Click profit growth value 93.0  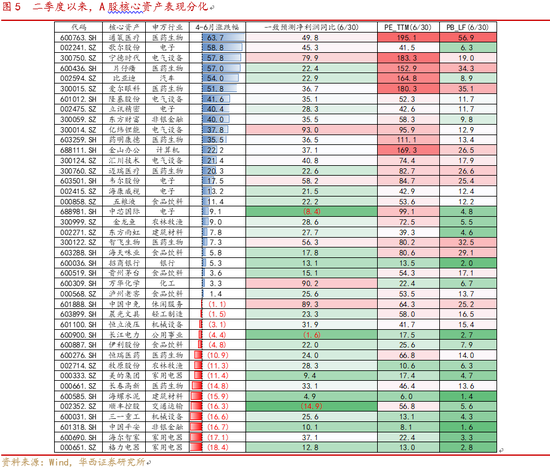[311, 130]
